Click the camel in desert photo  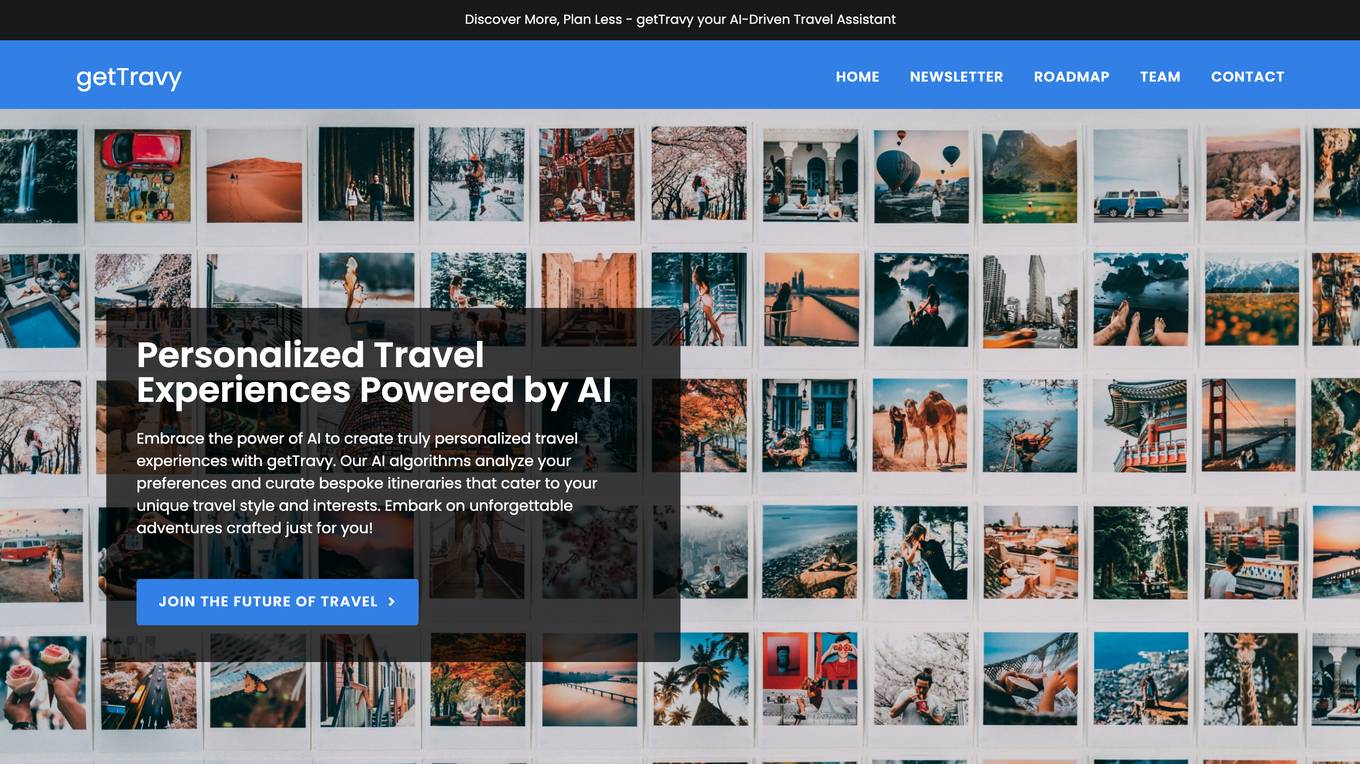coord(920,425)
